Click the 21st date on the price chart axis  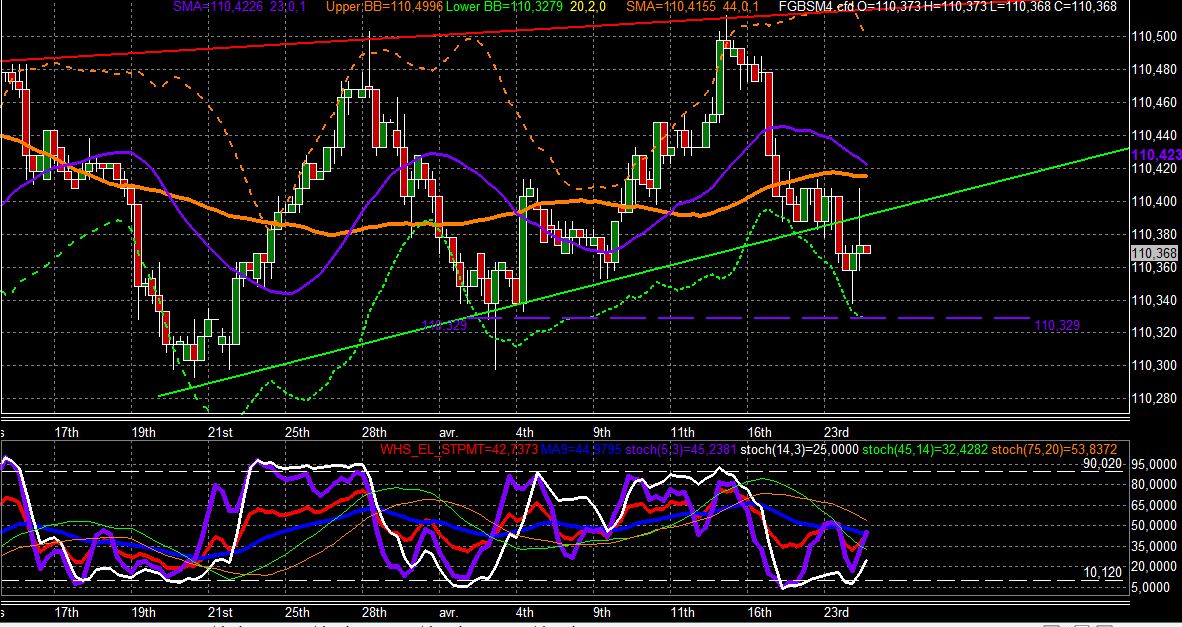(x=219, y=433)
